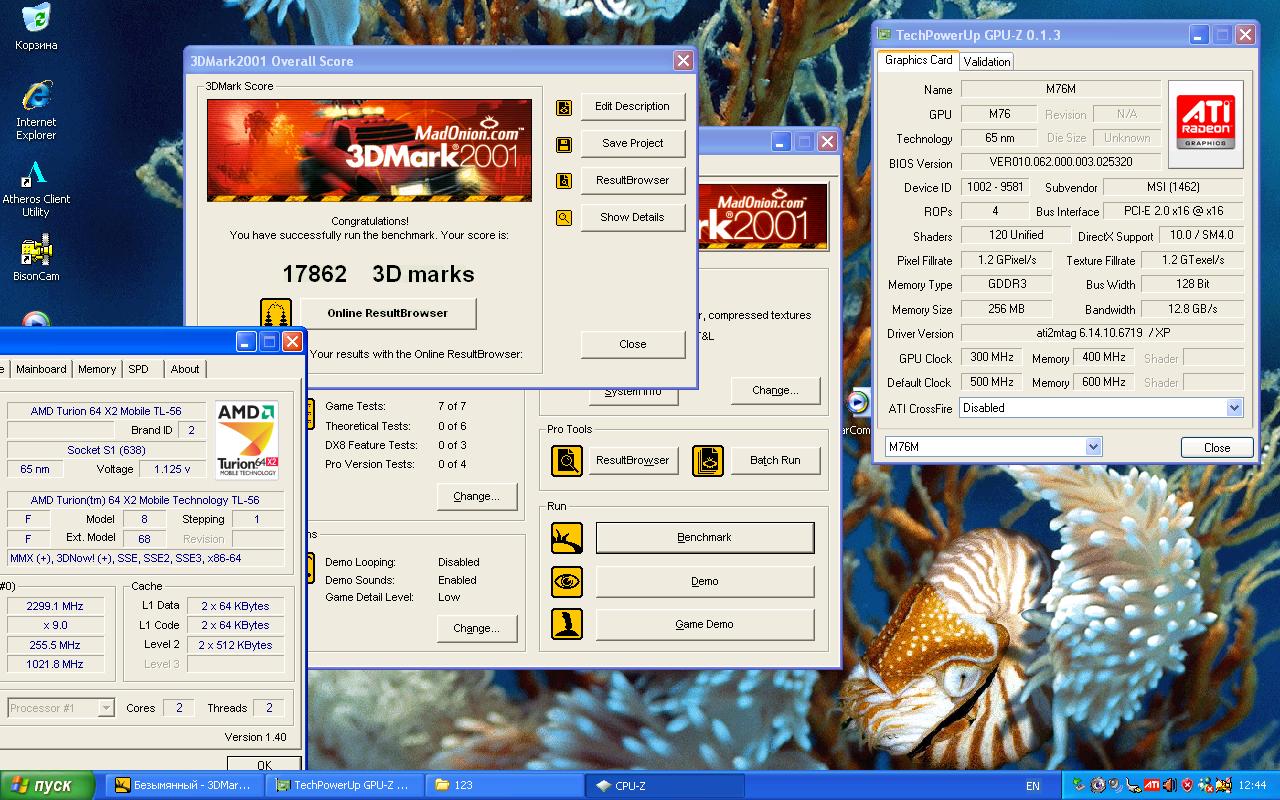This screenshot has height=800, width=1280.
Task: Click the EN language indicator
Action: [x=1033, y=786]
